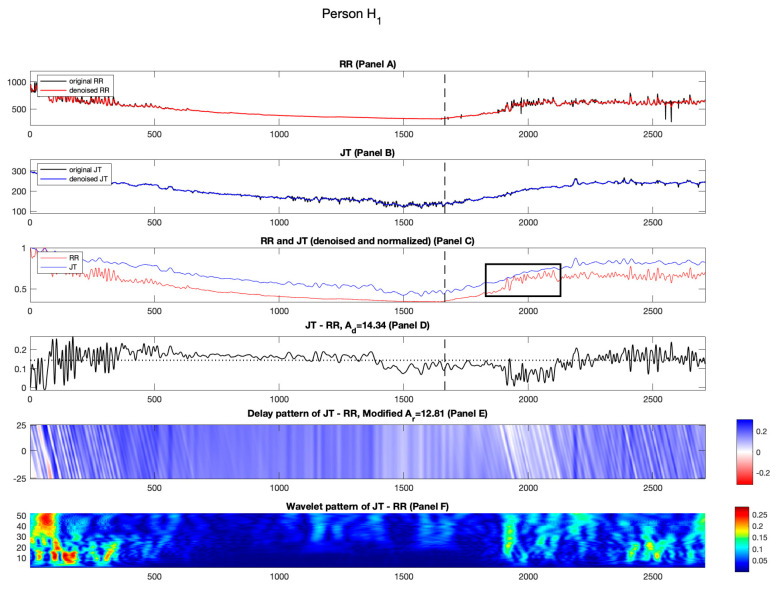
Task: Click the -0.2 label on the Panel E colorbar
Action: 763,473
